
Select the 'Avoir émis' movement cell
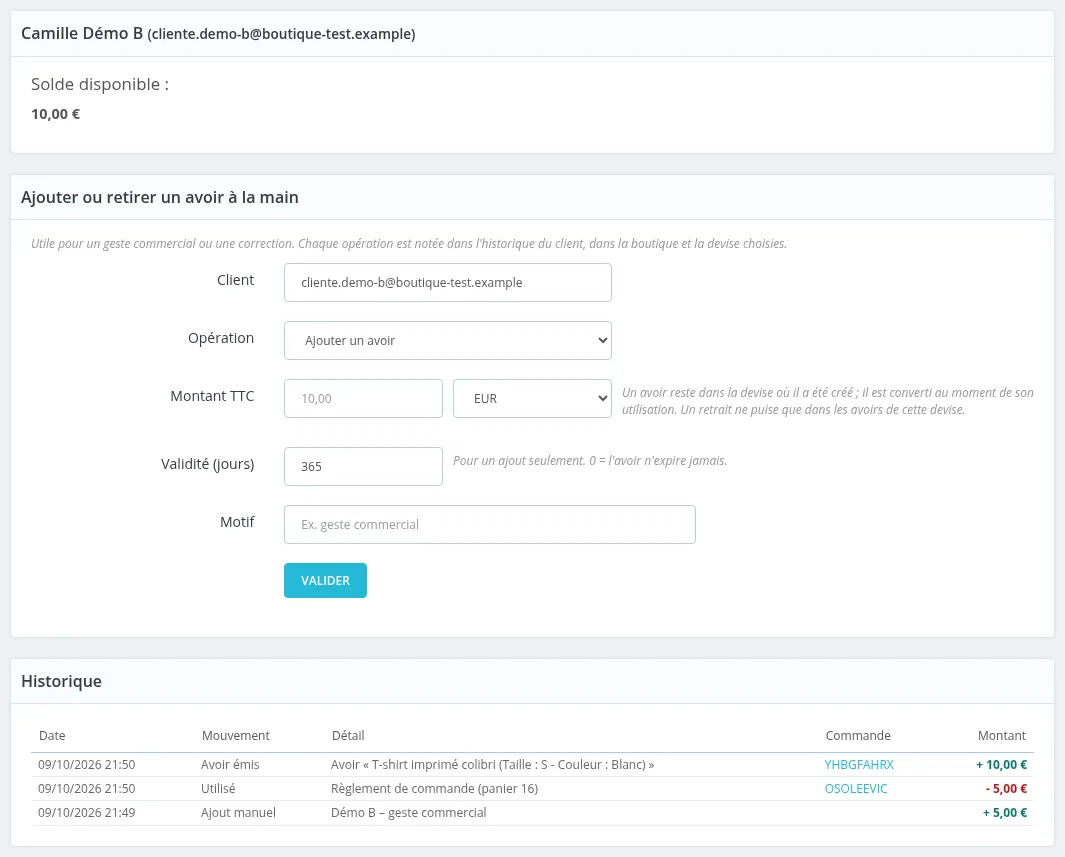click(230, 765)
